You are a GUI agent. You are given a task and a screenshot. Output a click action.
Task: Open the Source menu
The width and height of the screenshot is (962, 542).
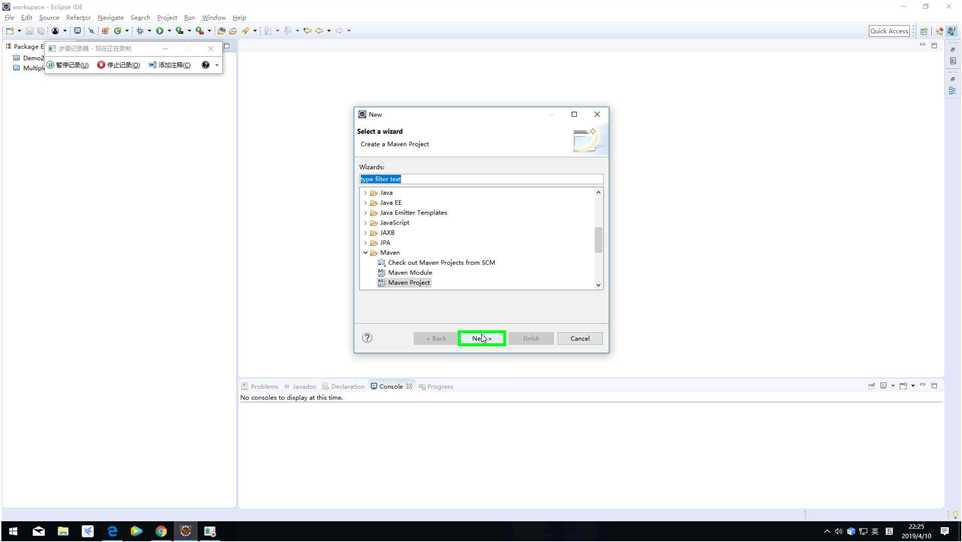(x=49, y=18)
